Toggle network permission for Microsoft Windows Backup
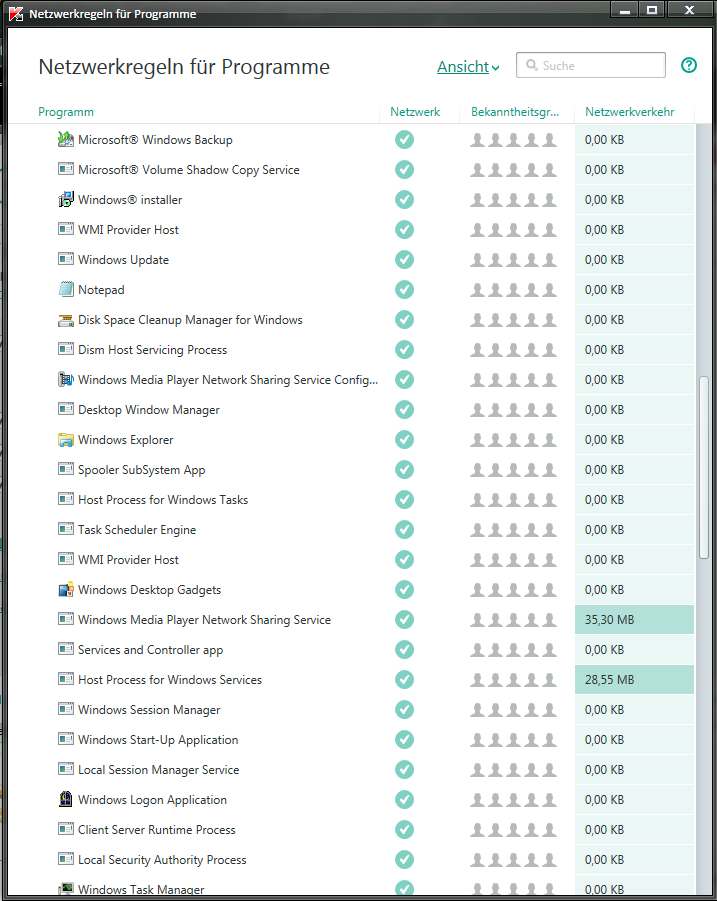The height and width of the screenshot is (901, 717). pyautogui.click(x=404, y=140)
